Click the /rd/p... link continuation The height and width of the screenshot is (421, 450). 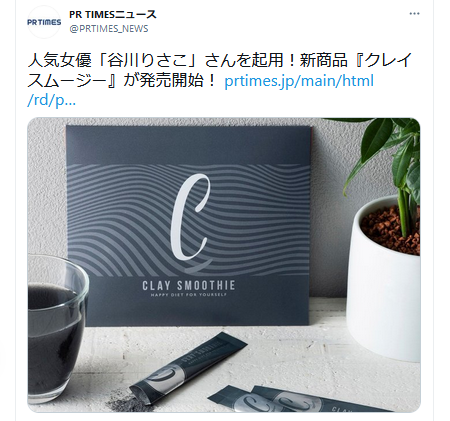[x=52, y=100]
